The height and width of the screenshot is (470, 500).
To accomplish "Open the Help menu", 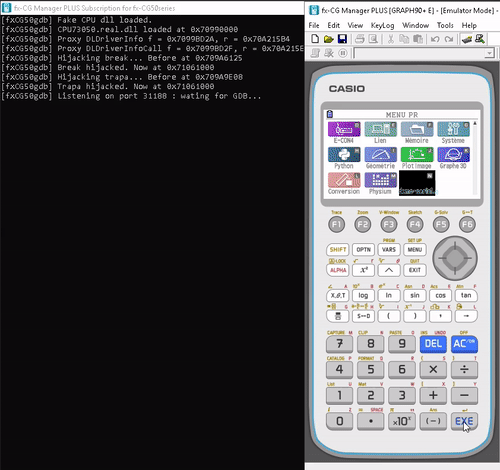I will [x=469, y=25].
